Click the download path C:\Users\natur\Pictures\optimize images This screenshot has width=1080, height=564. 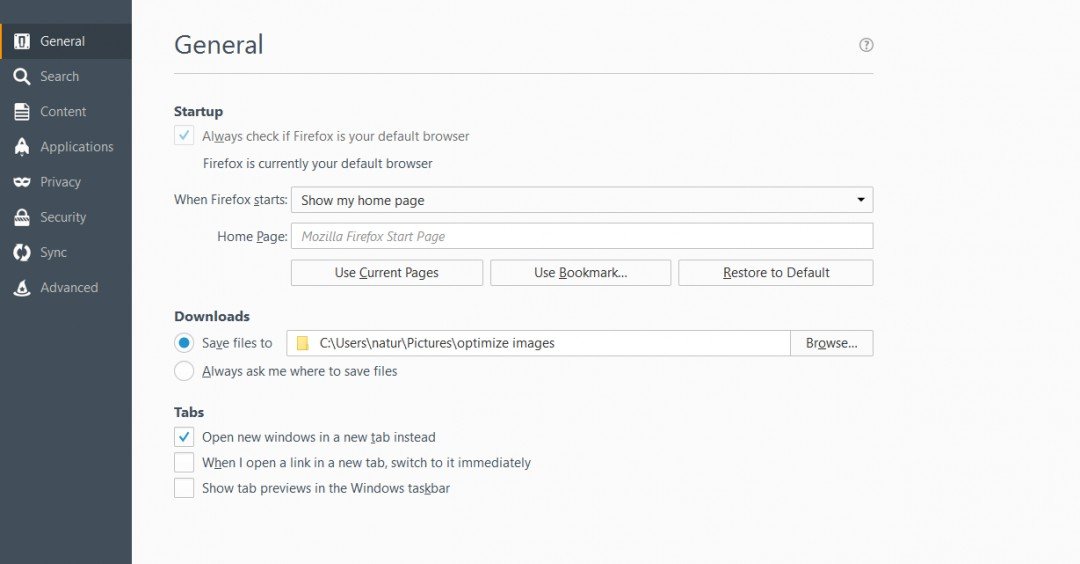point(437,343)
